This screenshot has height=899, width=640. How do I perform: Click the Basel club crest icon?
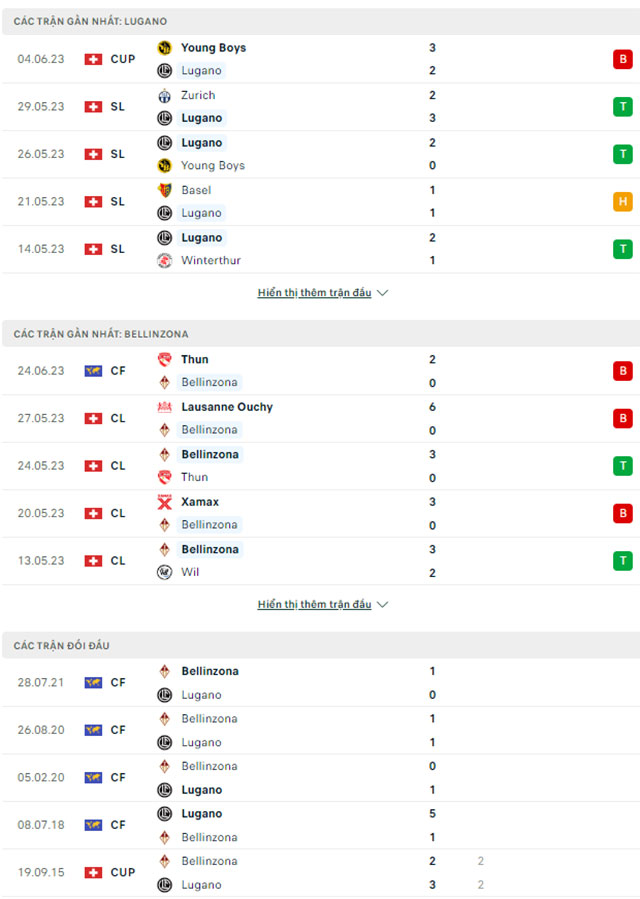165,190
